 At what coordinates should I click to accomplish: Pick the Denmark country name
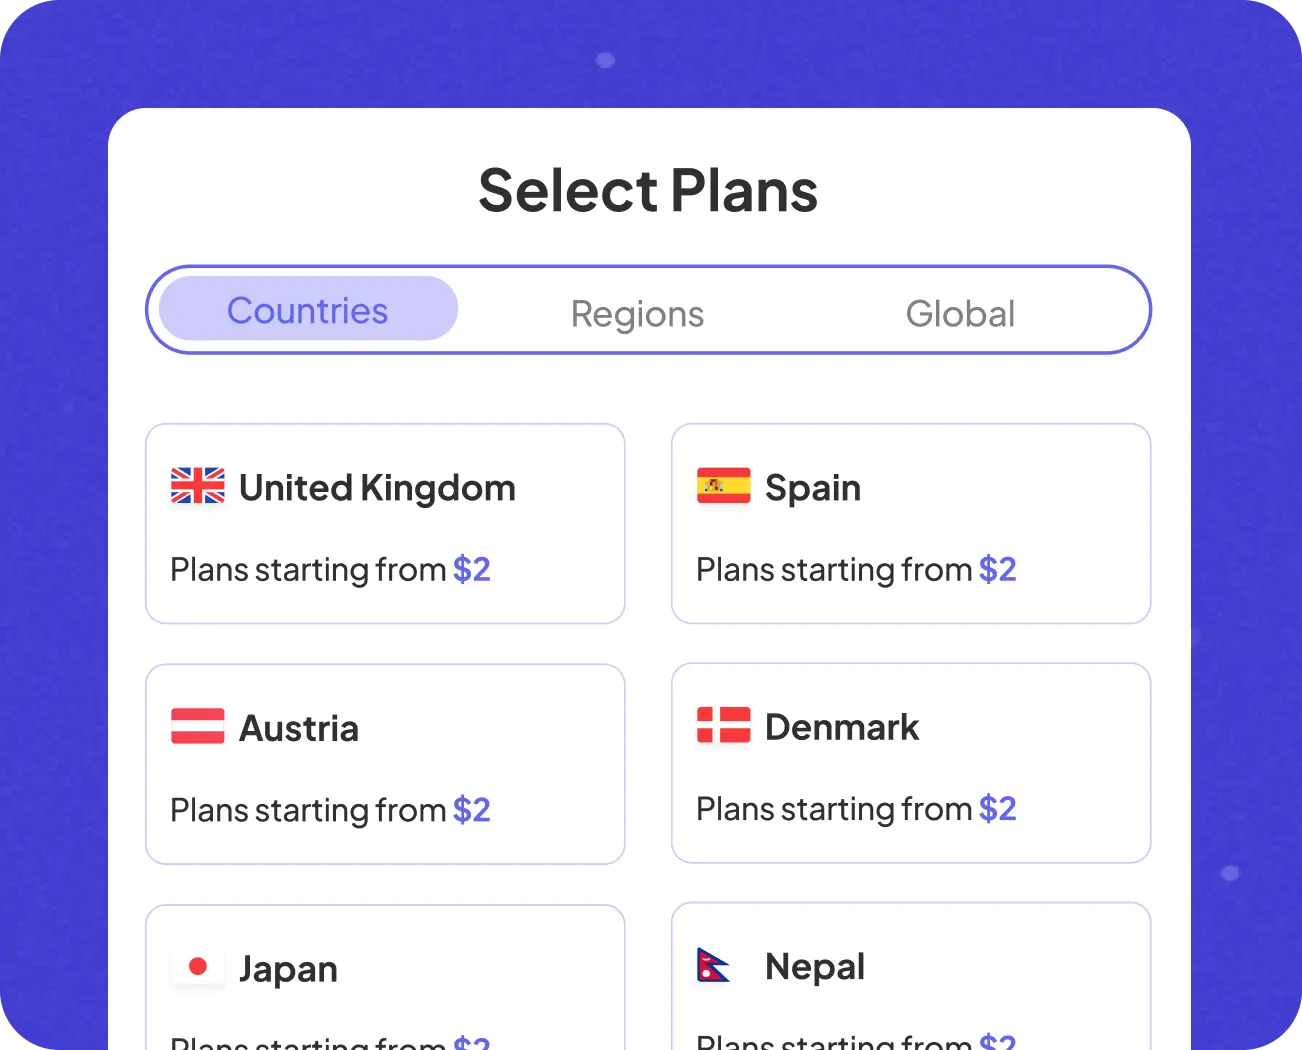pos(841,727)
